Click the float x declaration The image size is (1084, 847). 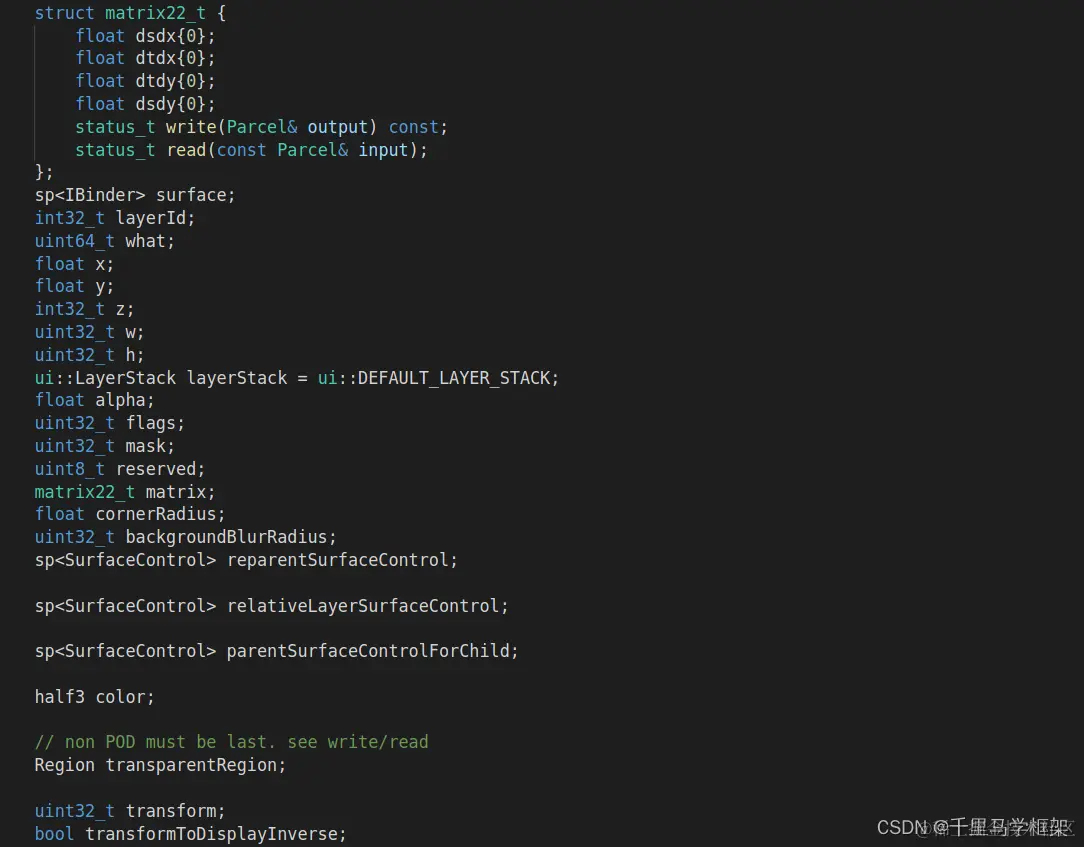click(x=74, y=263)
